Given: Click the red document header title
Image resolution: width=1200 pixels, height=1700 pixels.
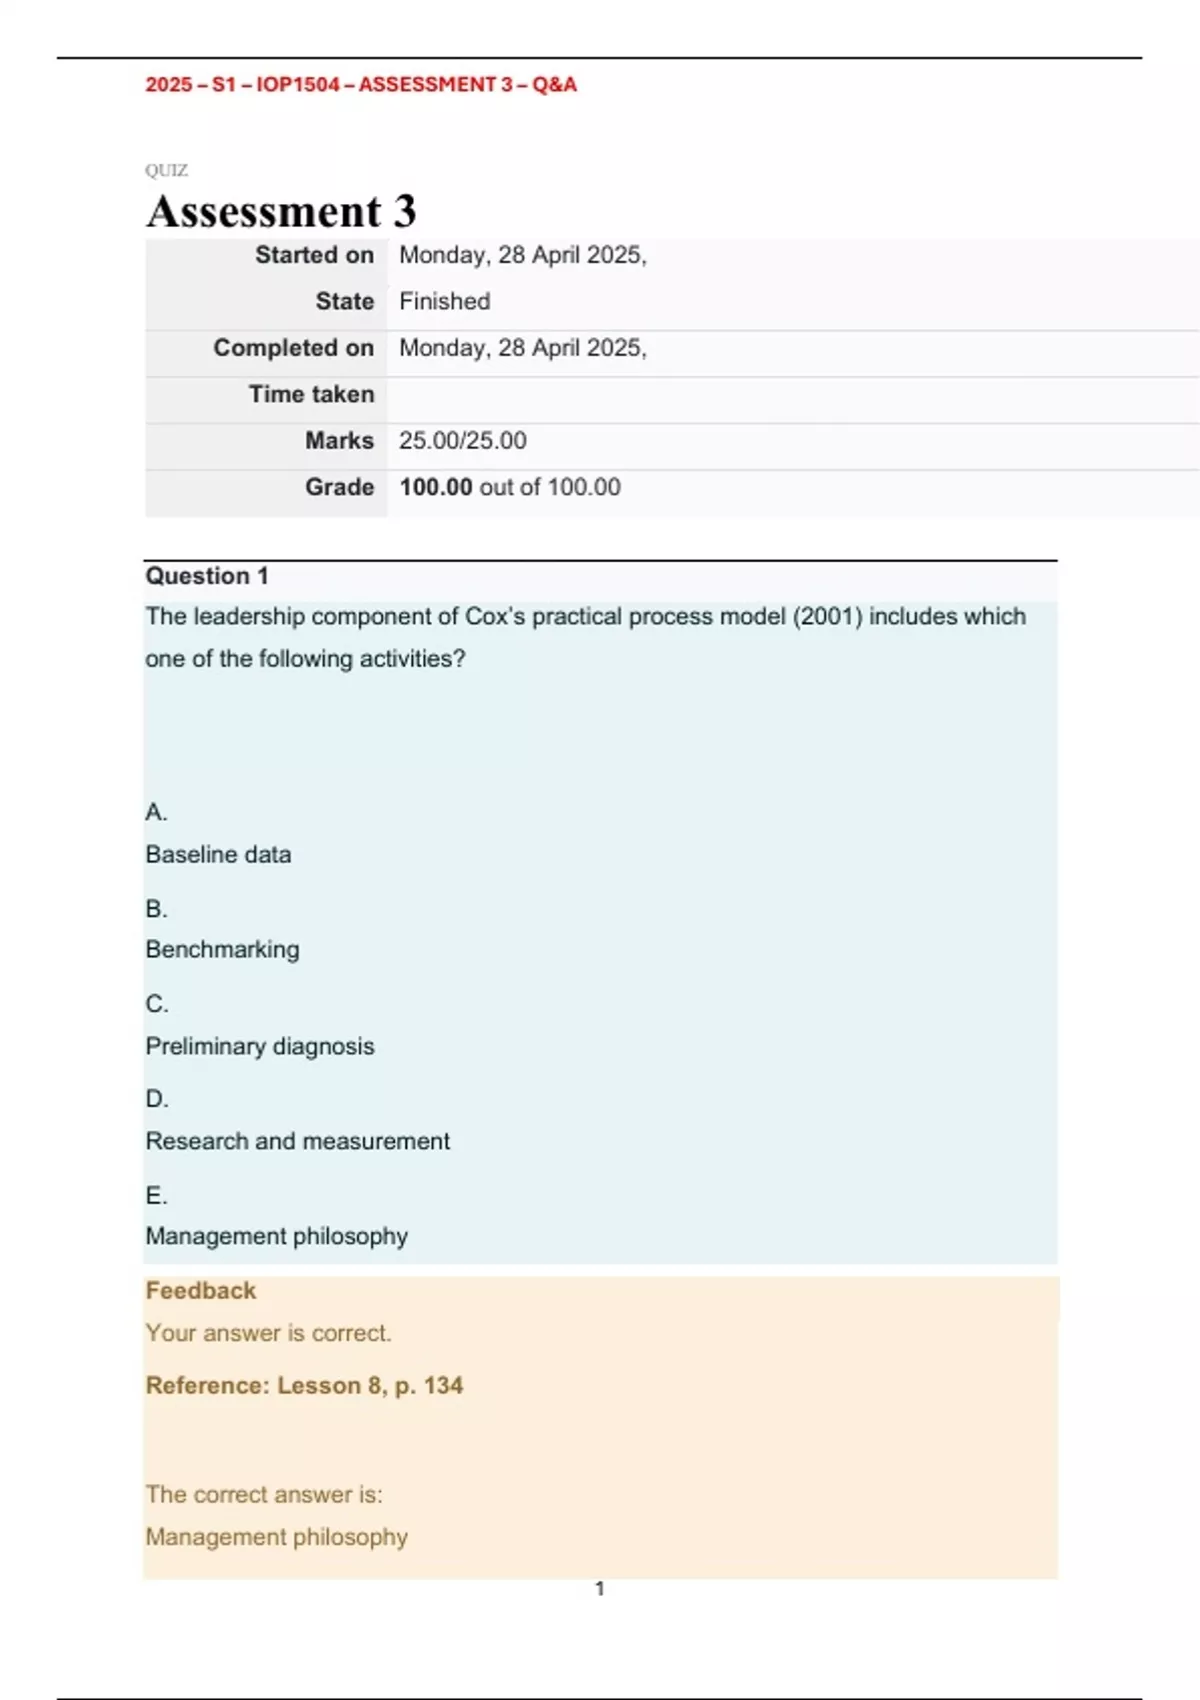Looking at the screenshot, I should click(x=361, y=85).
